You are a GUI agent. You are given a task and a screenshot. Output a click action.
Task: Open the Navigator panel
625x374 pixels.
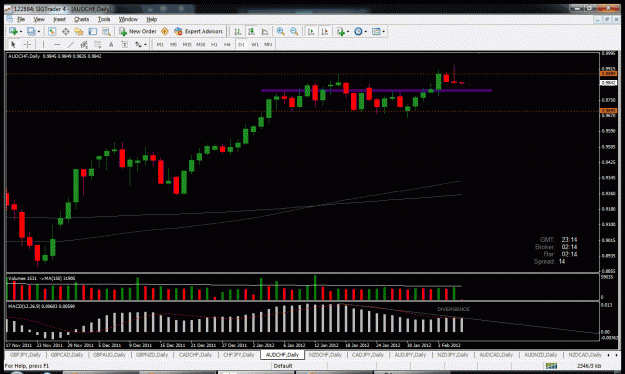pyautogui.click(x=79, y=31)
